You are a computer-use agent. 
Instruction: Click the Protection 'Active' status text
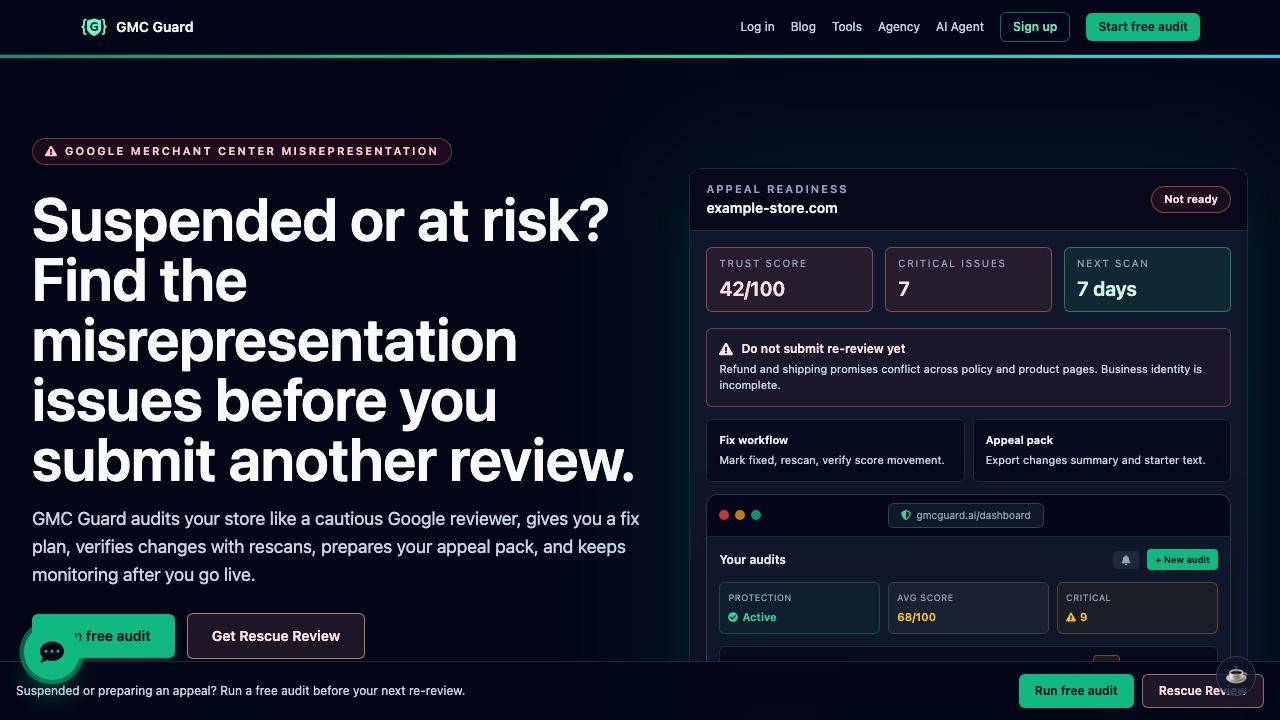(x=759, y=617)
